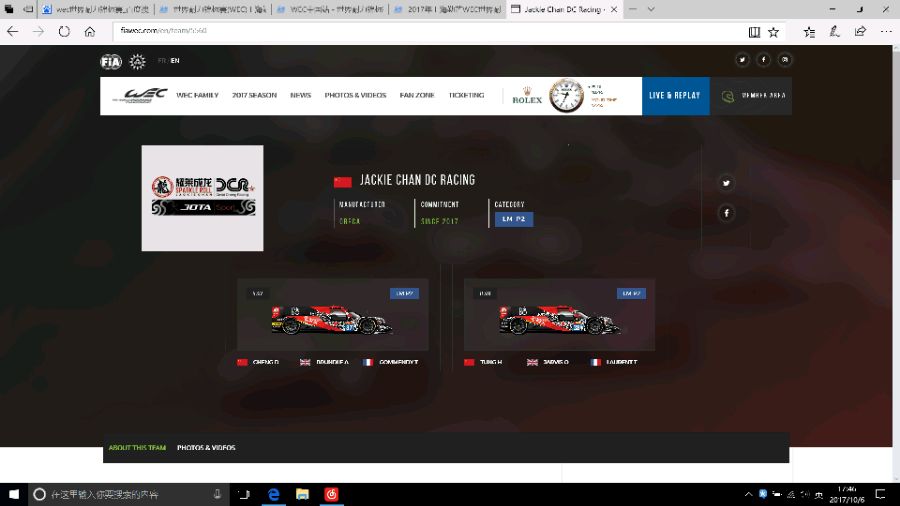
Task: Add page to favorites star icon
Action: click(774, 32)
